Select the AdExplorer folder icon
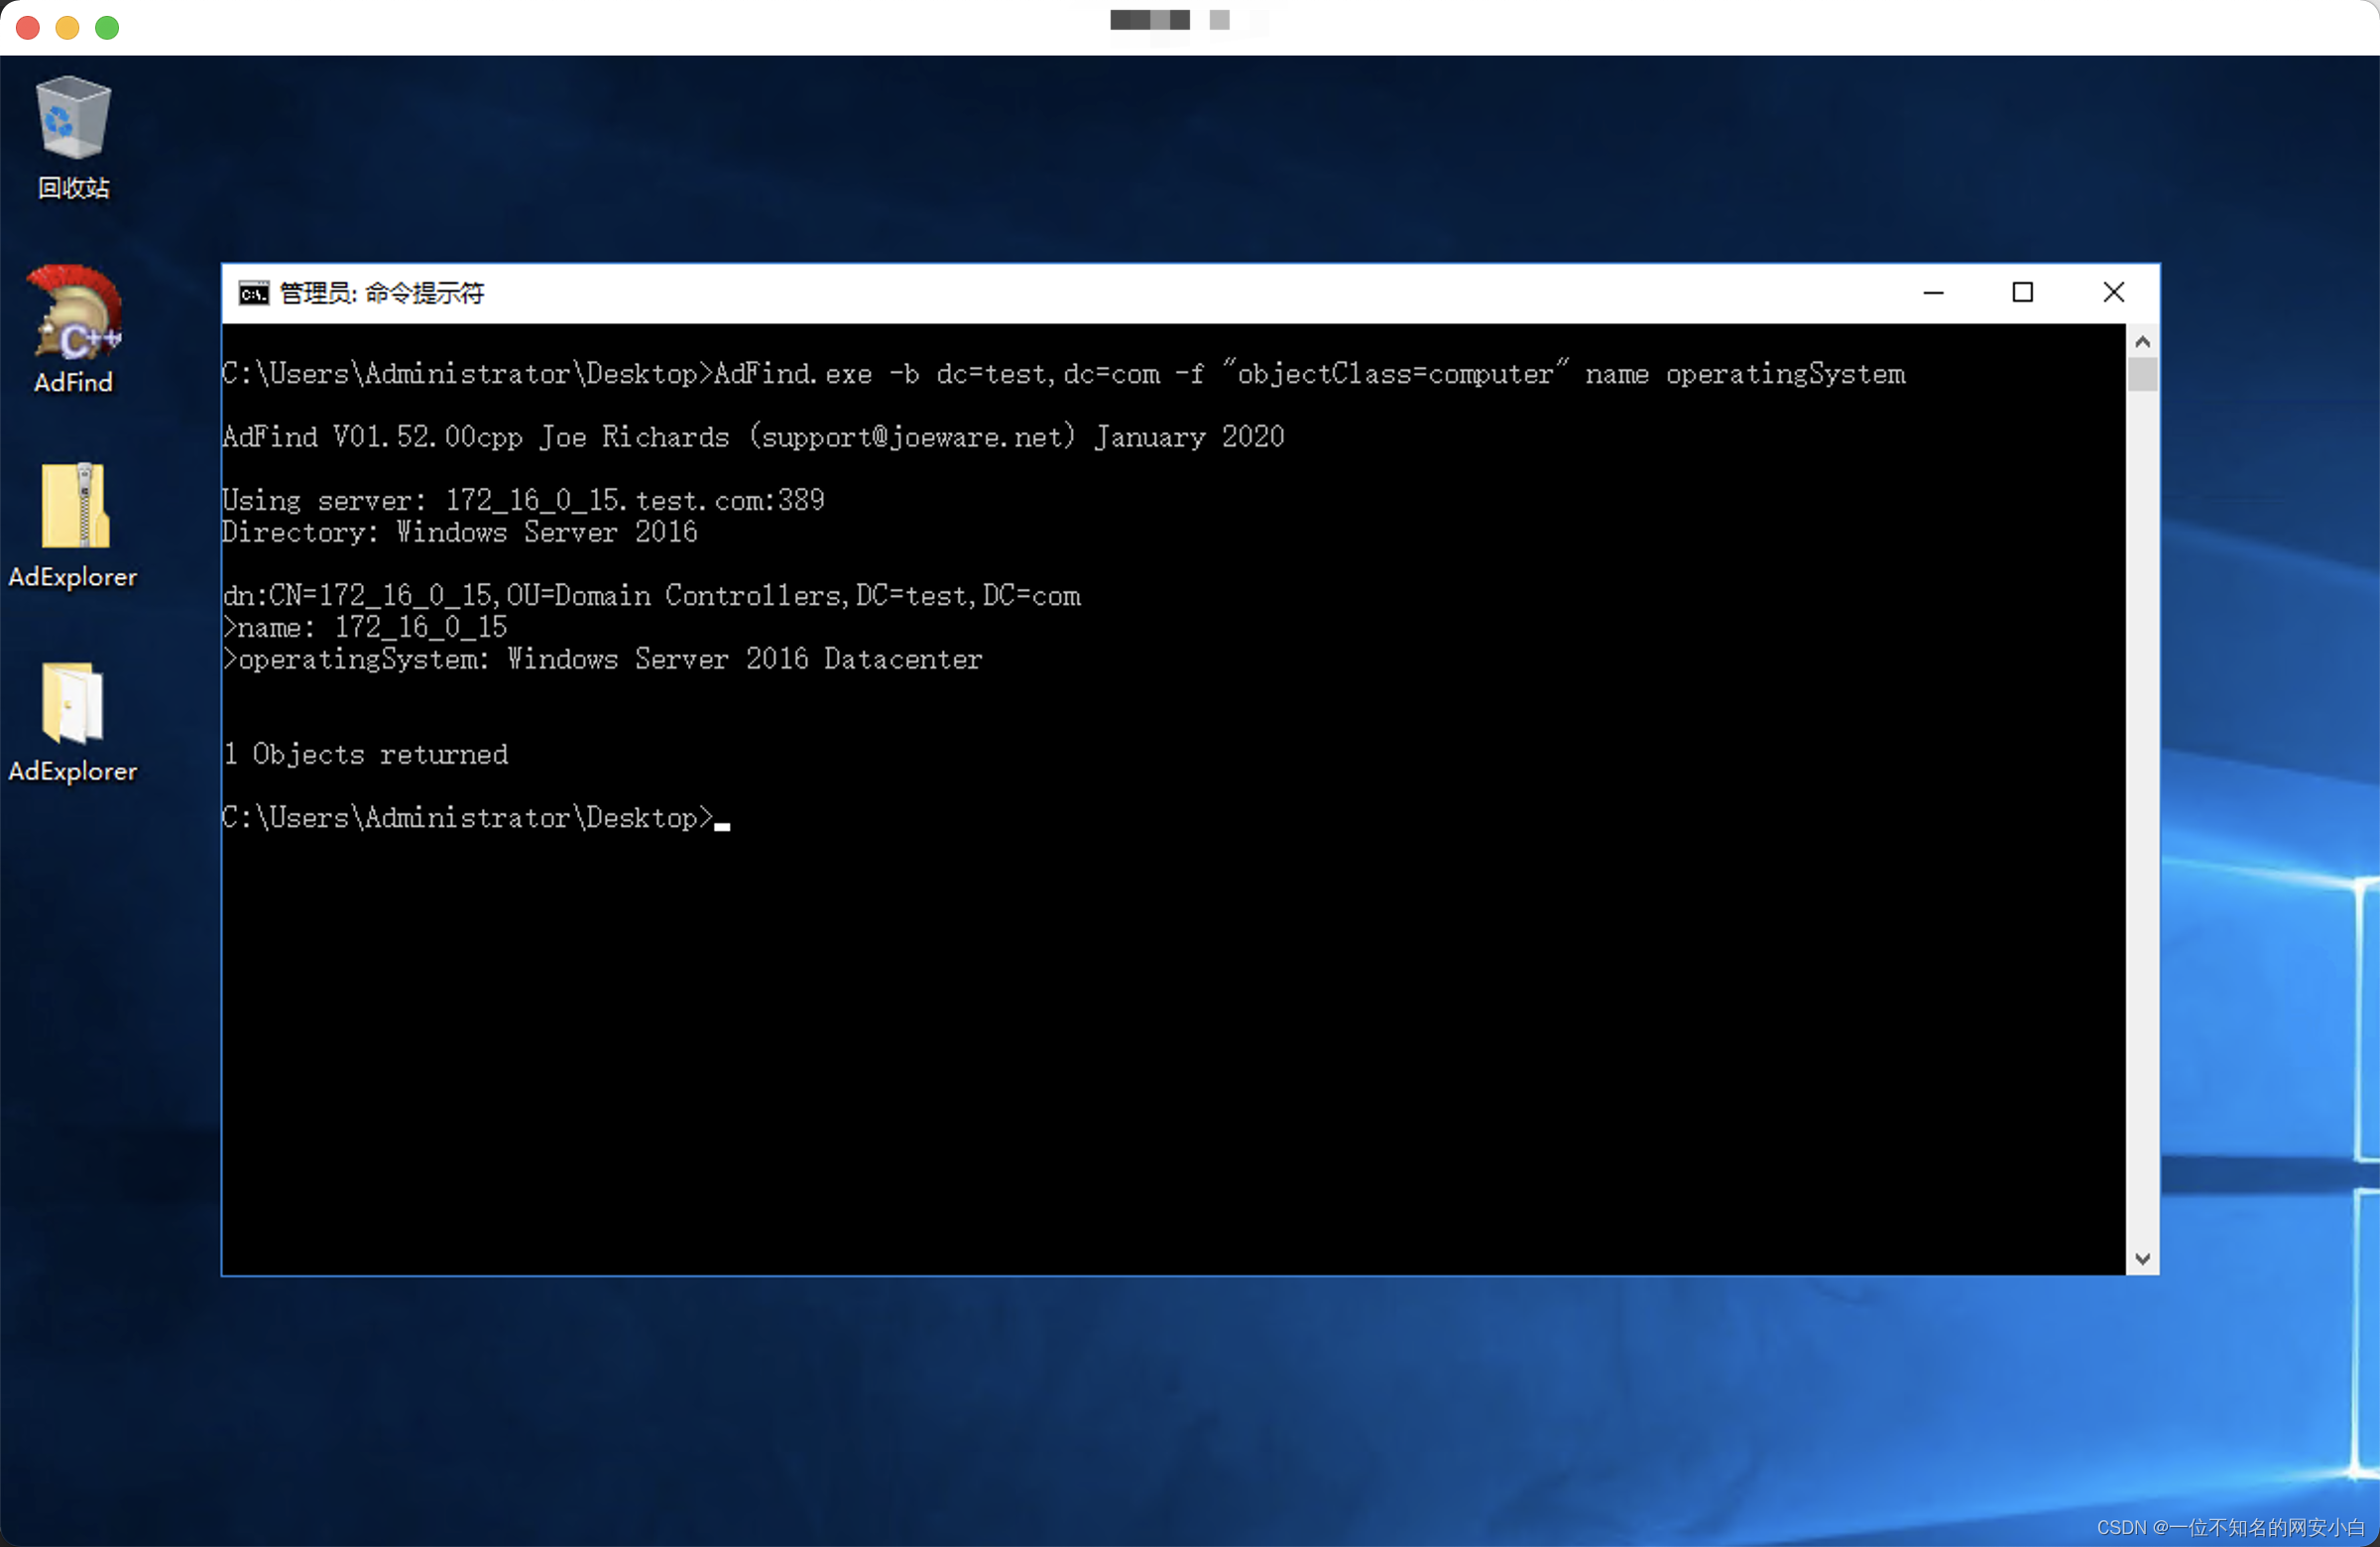This screenshot has width=2380, height=1547. click(x=72, y=704)
